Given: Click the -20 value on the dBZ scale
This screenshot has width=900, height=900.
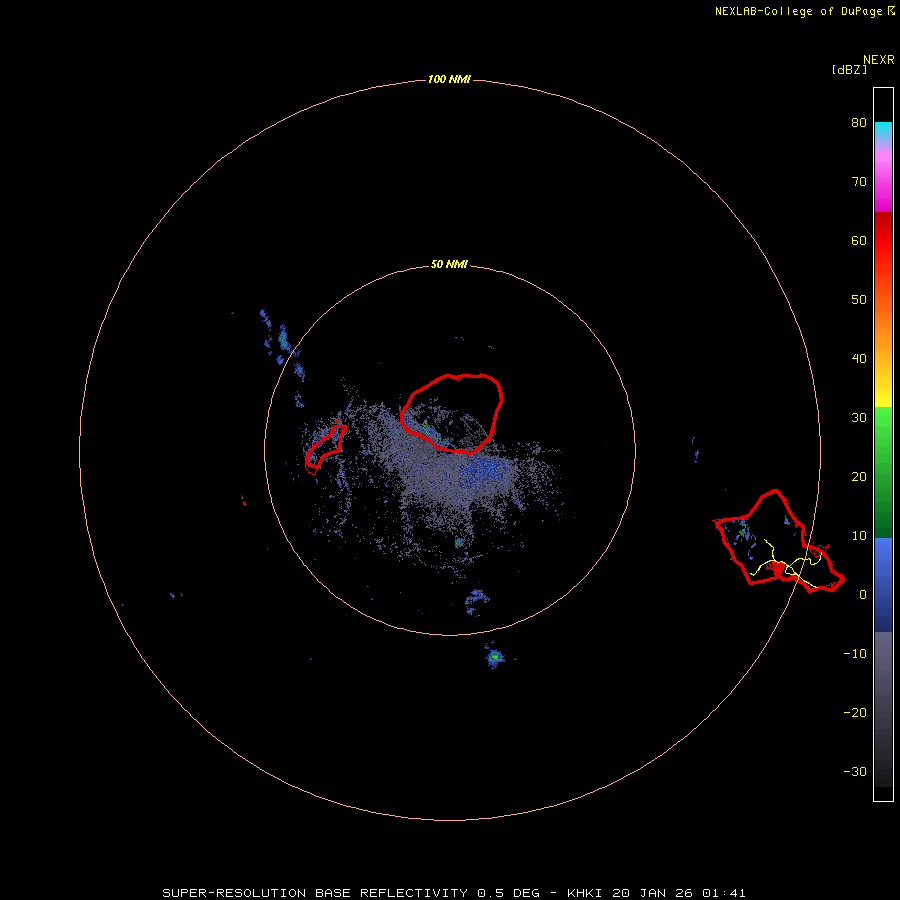Looking at the screenshot, I should pos(855,713).
